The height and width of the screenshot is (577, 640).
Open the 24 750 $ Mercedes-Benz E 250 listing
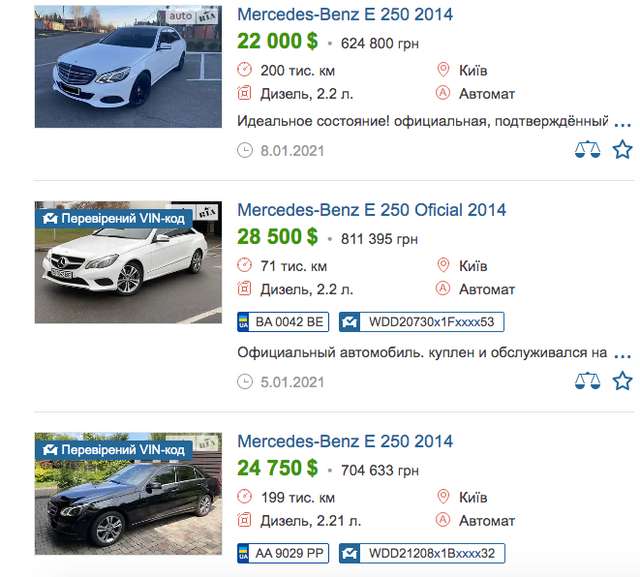point(345,441)
